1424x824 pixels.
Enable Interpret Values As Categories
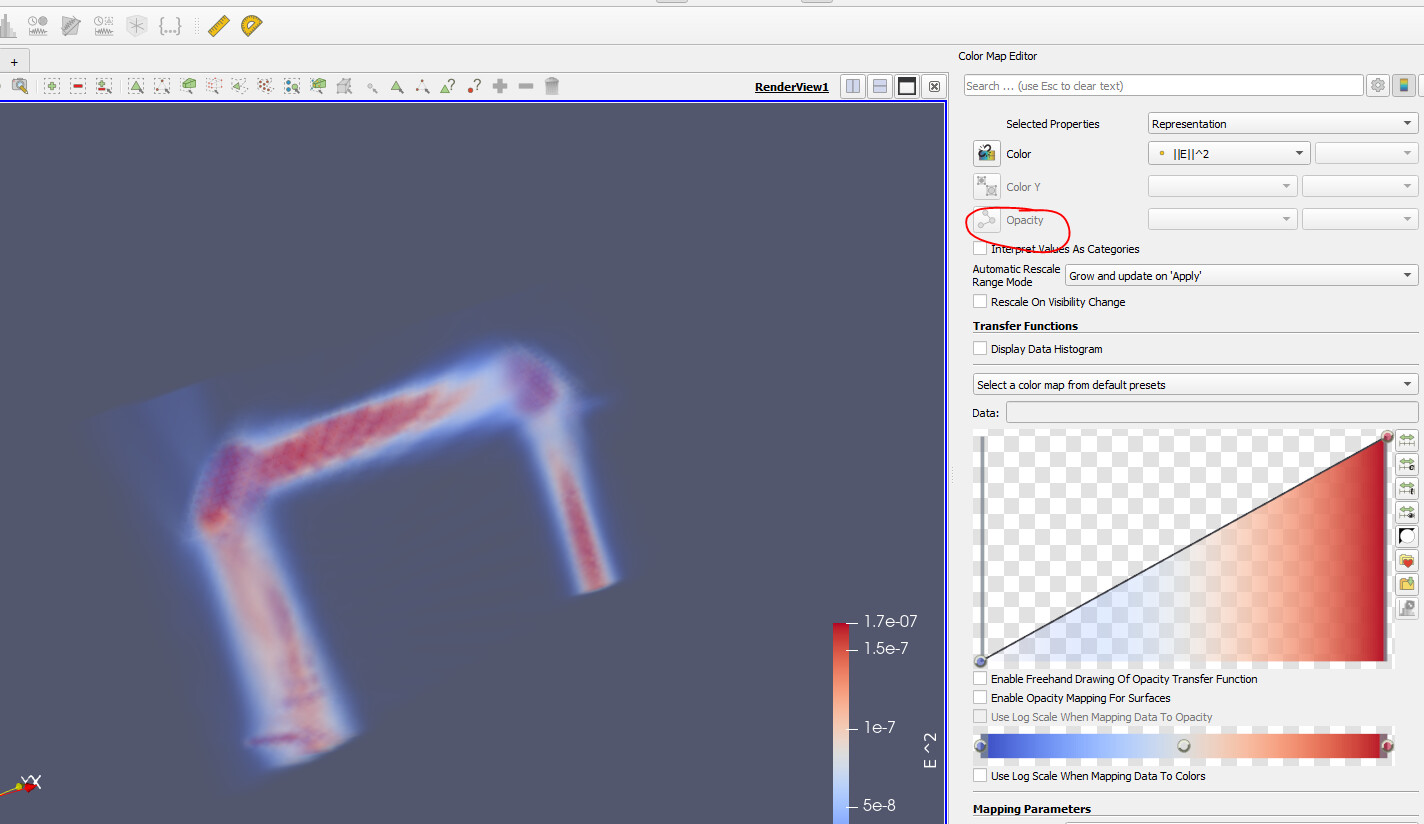pyautogui.click(x=980, y=249)
